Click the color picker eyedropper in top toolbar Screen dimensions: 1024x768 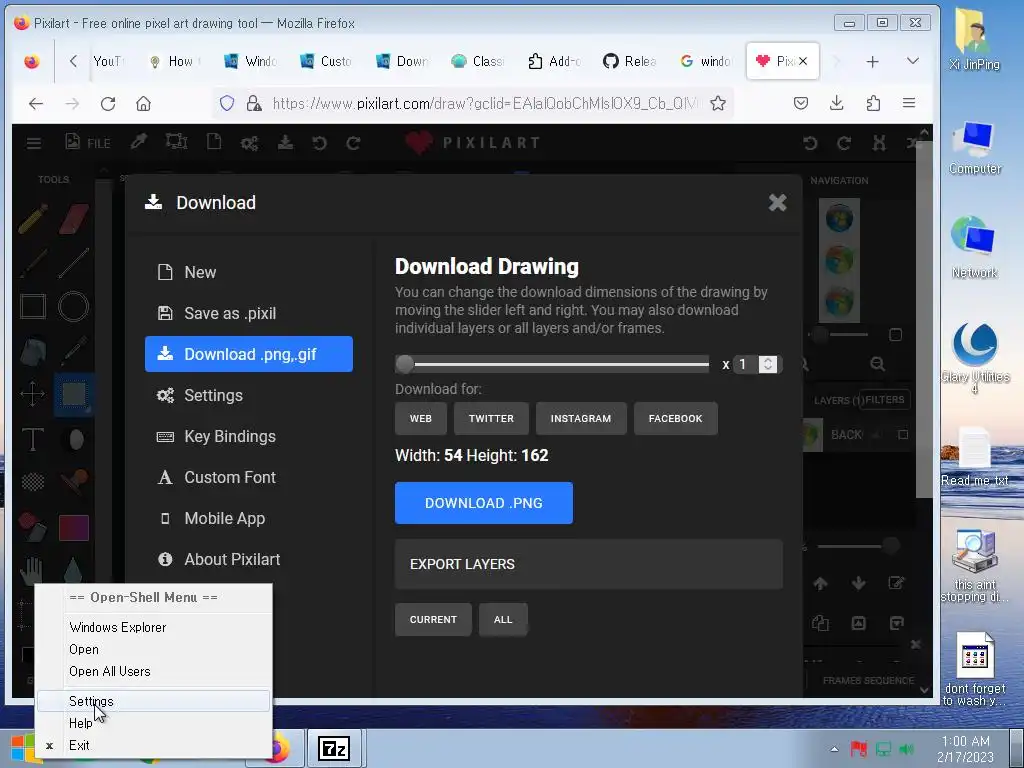[x=138, y=142]
